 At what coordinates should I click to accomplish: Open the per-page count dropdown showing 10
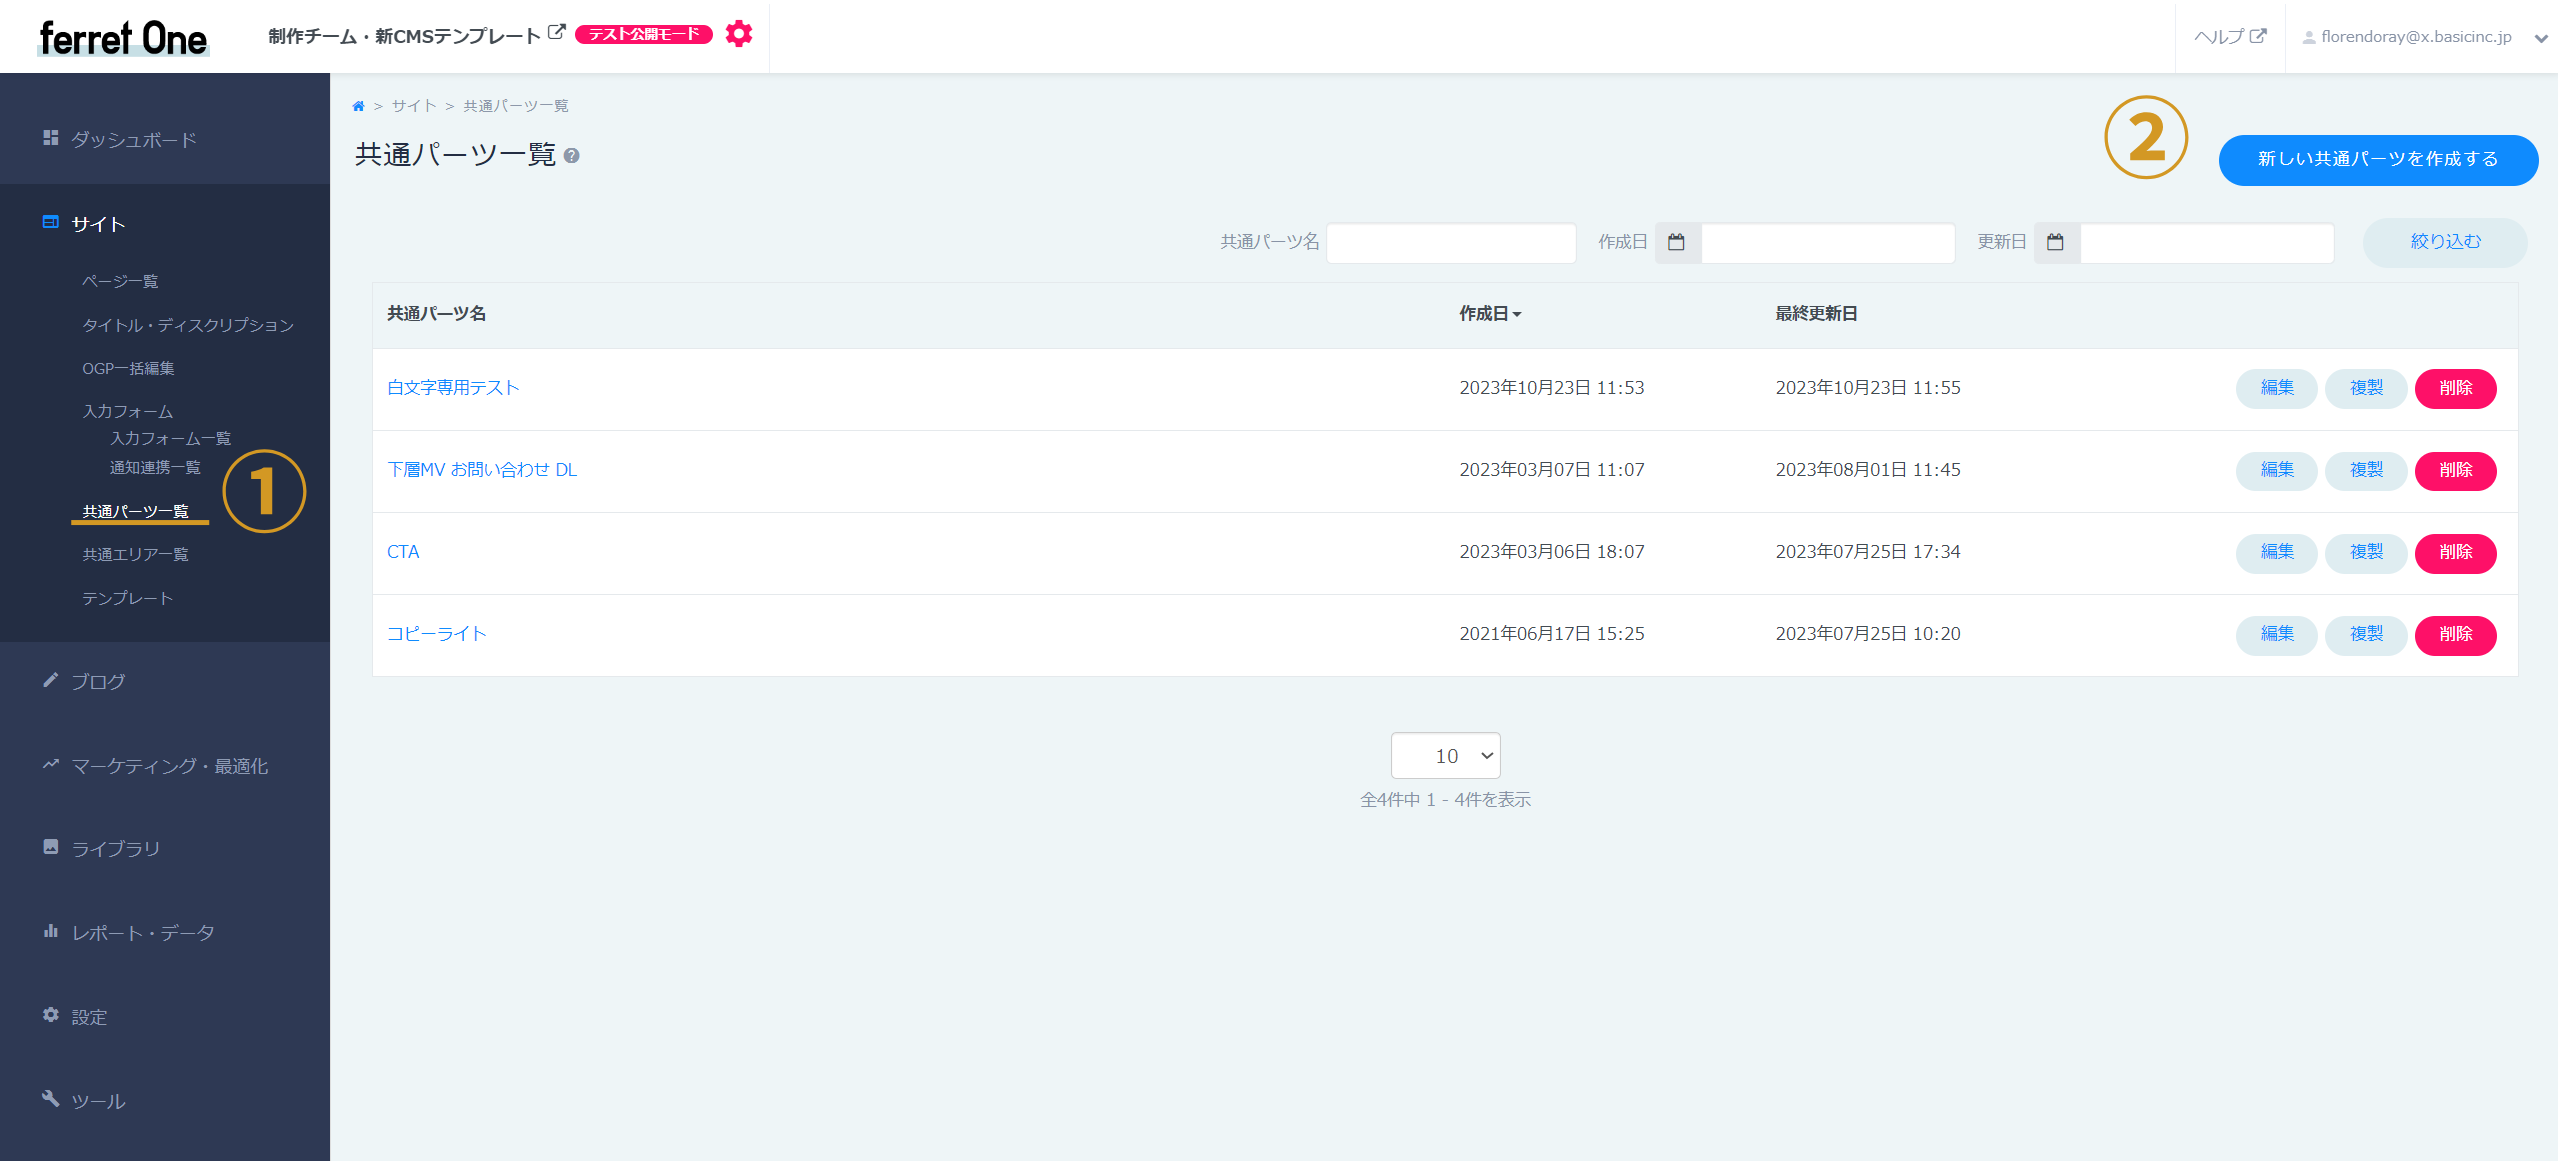1446,756
